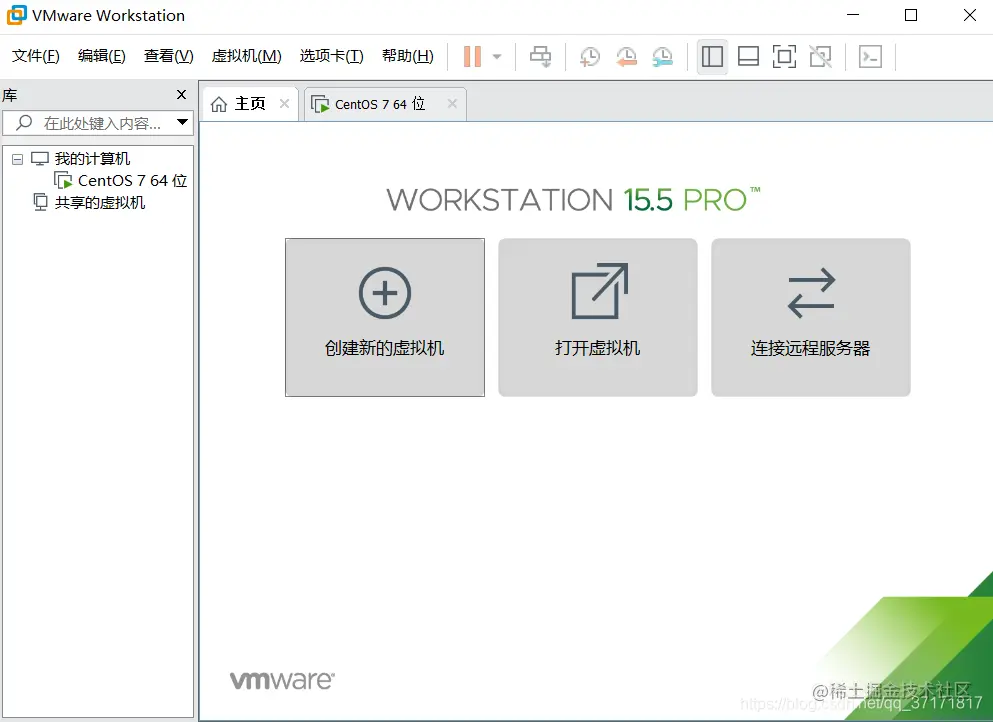The height and width of the screenshot is (722, 993).
Task: Open the 文件(F) menu
Action: click(35, 56)
